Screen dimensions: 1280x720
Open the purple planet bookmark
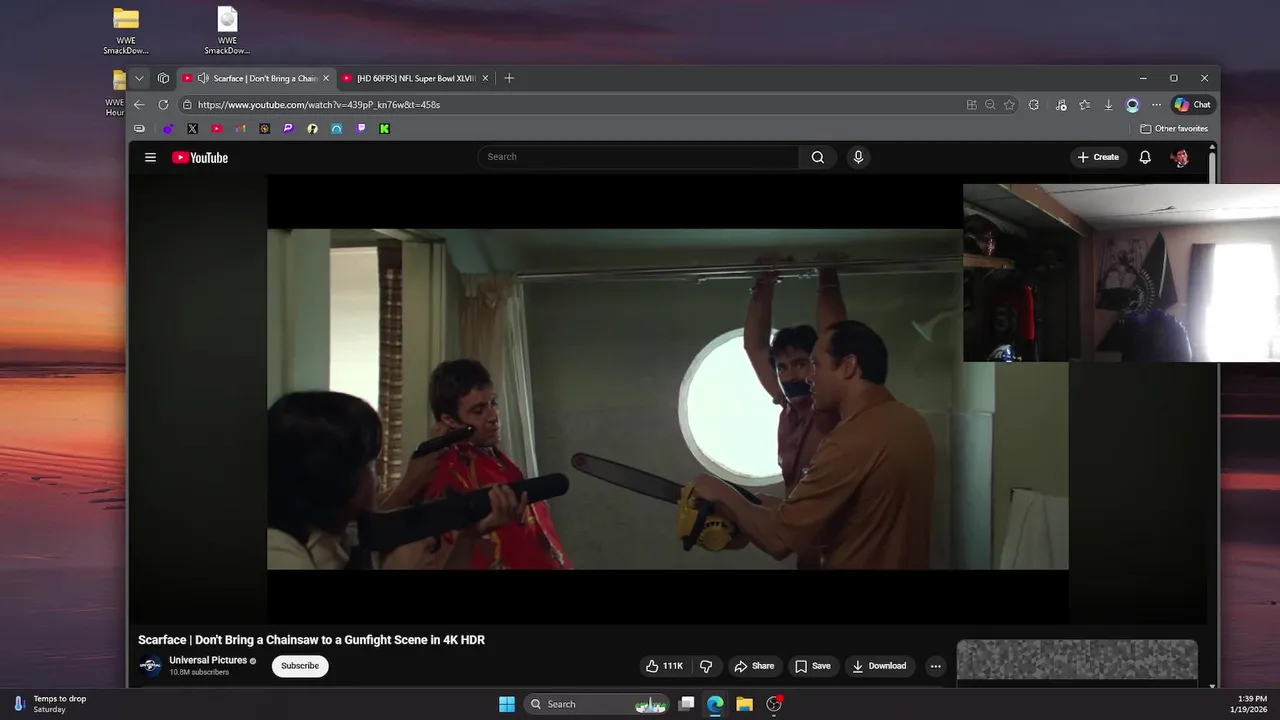click(167, 128)
